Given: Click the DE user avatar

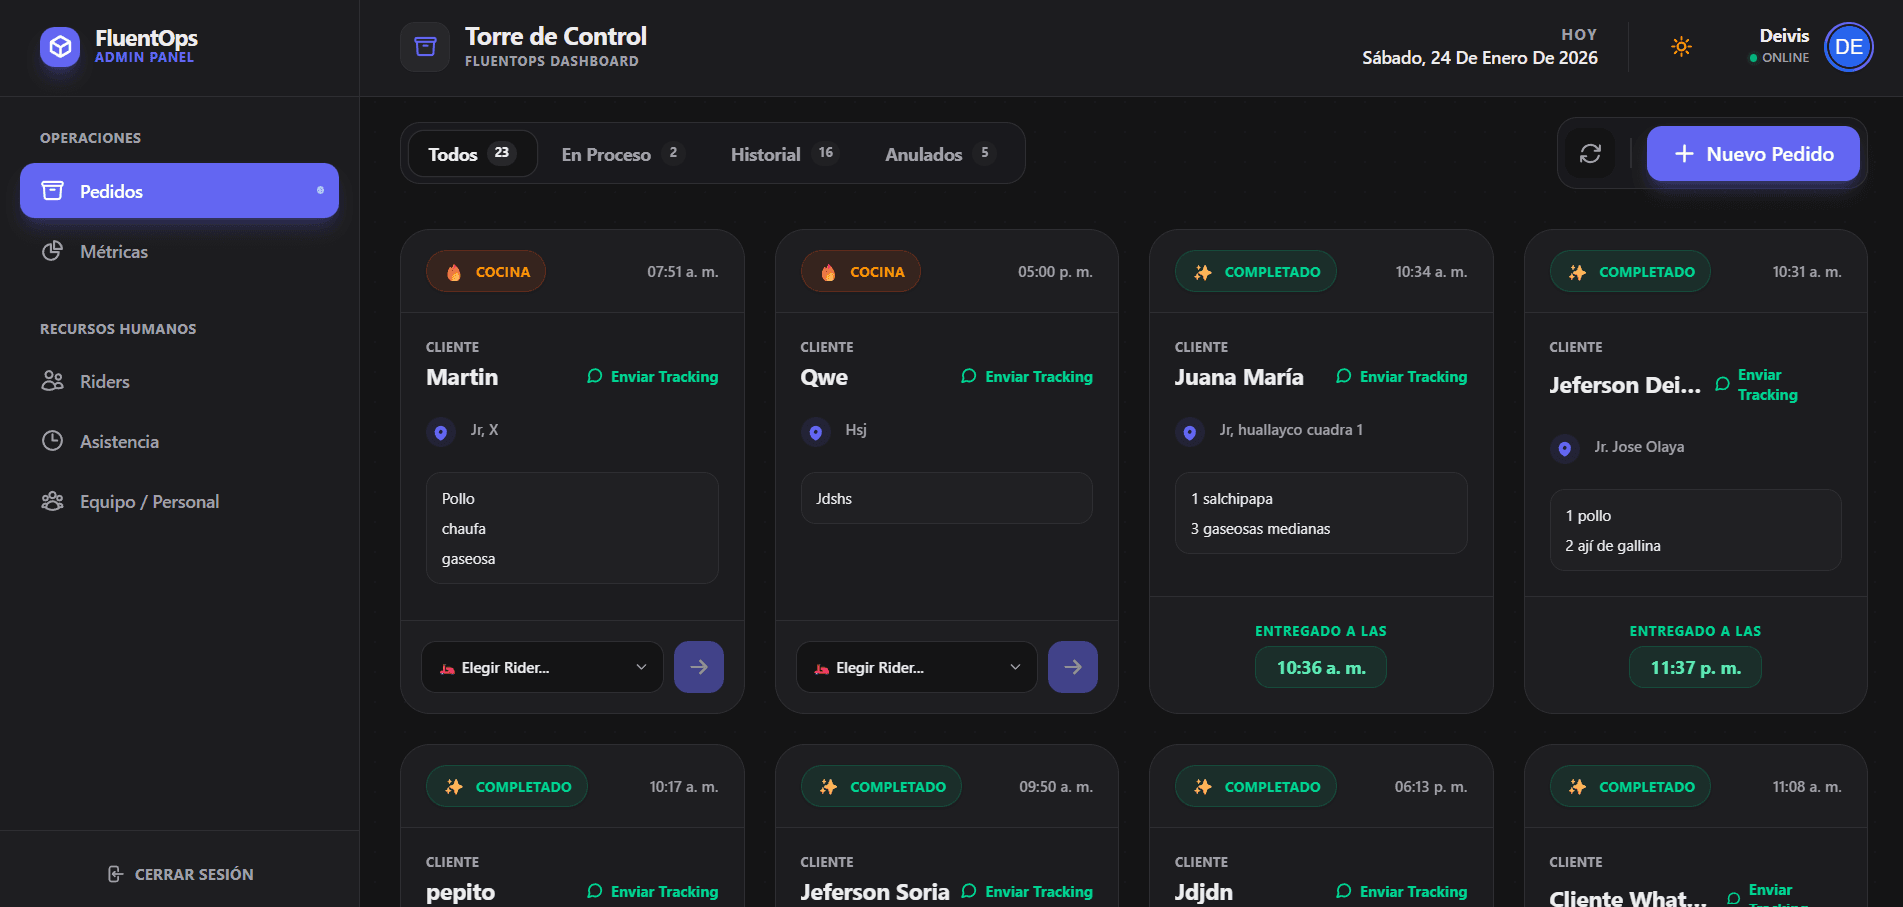Looking at the screenshot, I should (1848, 47).
